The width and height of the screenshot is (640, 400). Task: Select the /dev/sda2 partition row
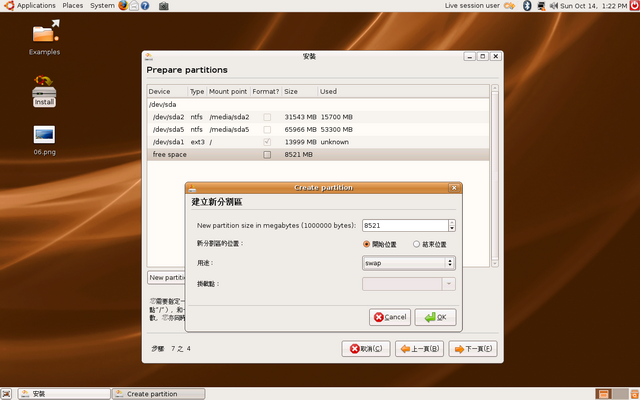pos(318,117)
